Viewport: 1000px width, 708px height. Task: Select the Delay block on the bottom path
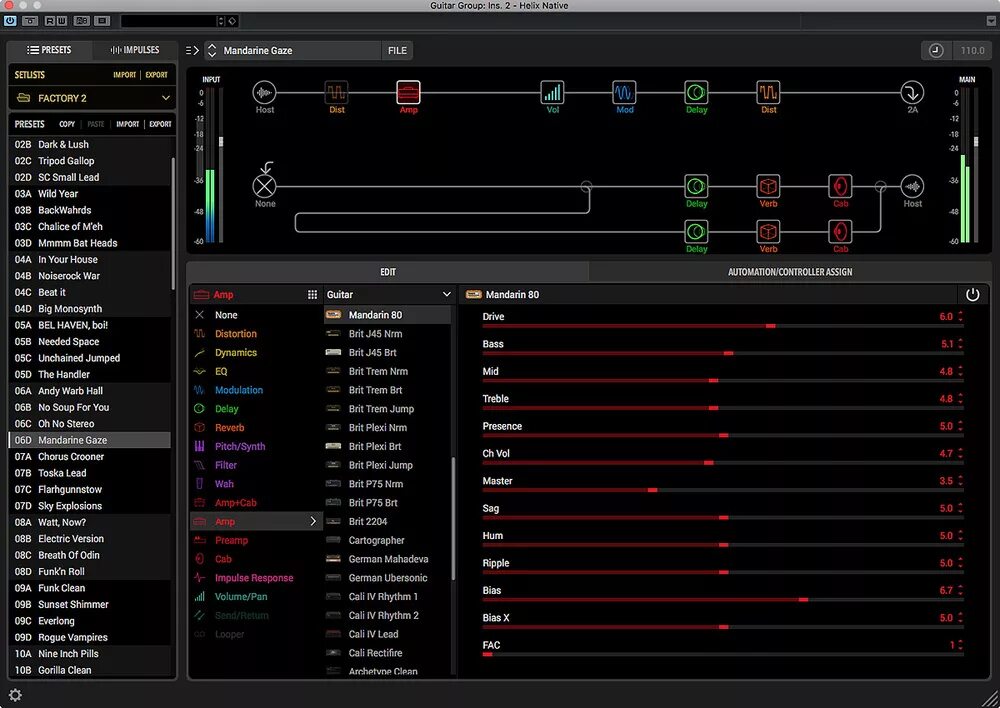coord(696,232)
